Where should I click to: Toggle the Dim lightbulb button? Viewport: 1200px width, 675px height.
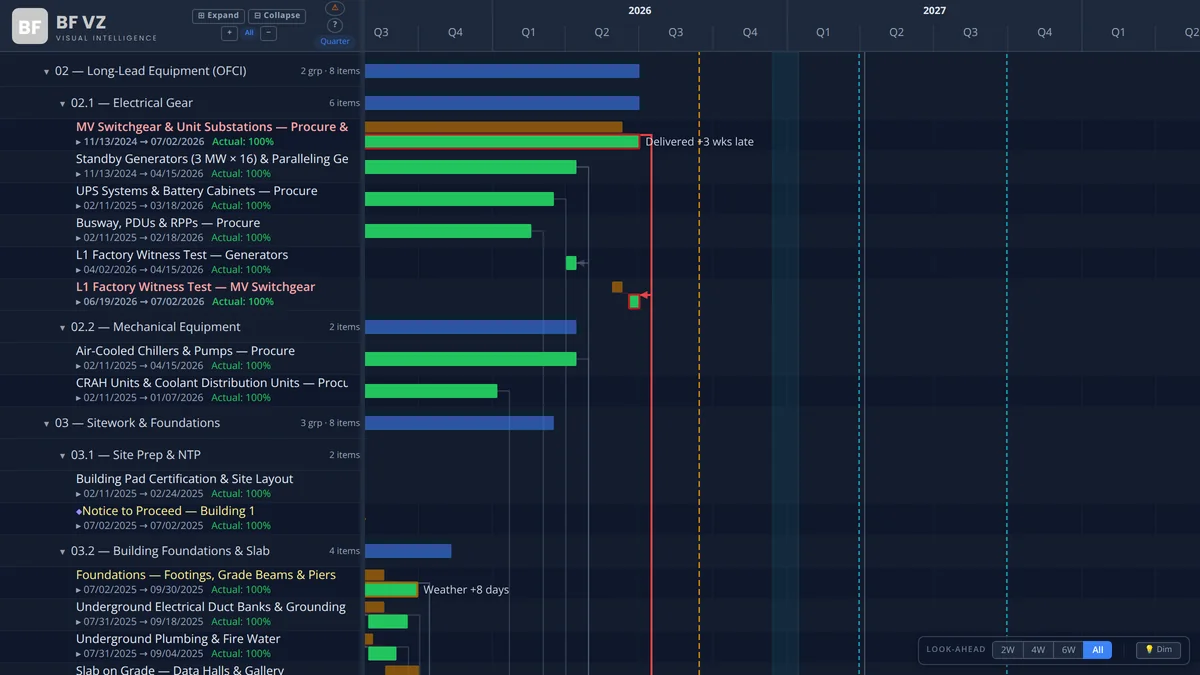point(1158,650)
